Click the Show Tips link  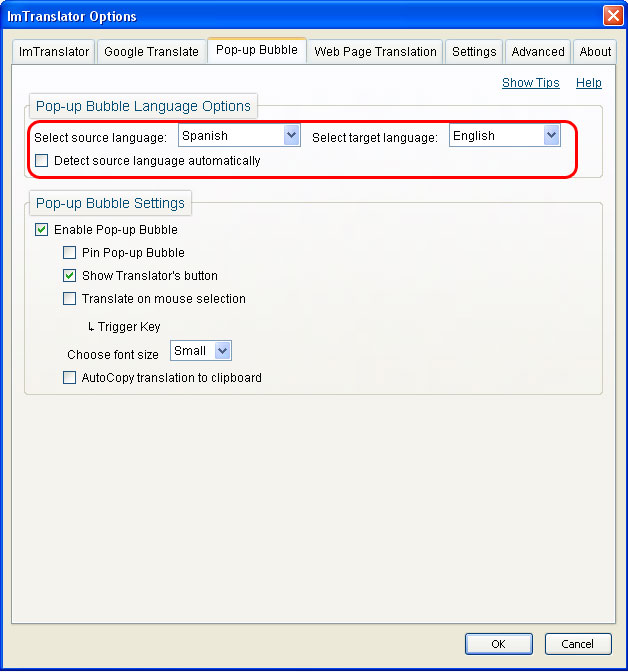coord(531,83)
